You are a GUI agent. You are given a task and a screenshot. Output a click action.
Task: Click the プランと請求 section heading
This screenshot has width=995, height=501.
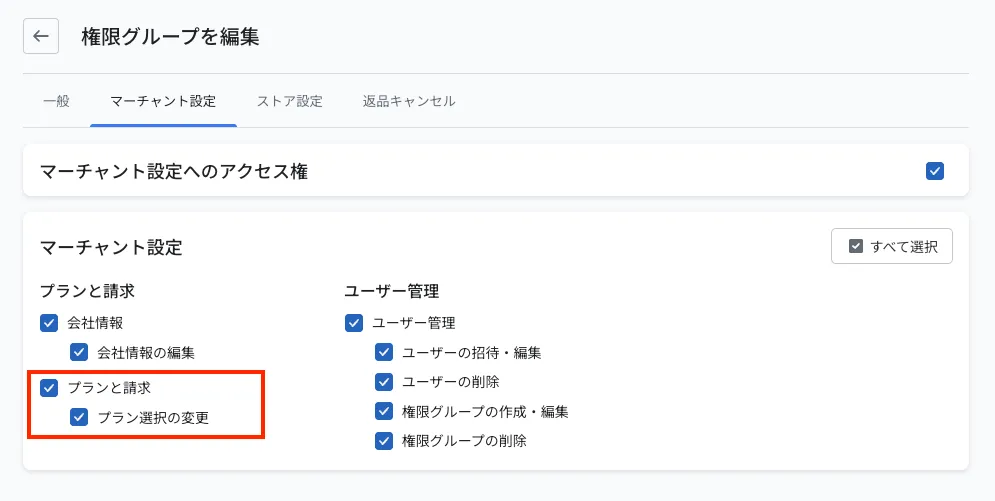pyautogui.click(x=88, y=291)
